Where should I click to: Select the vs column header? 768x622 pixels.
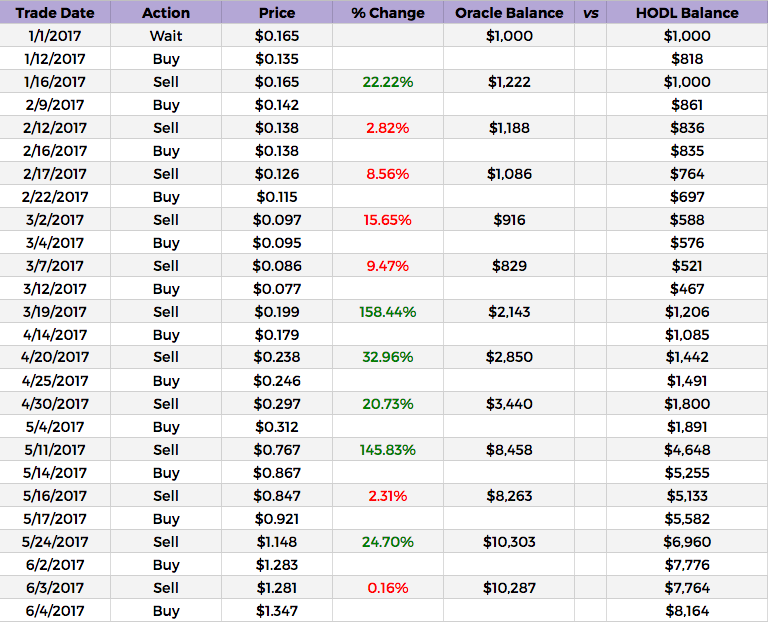click(x=590, y=13)
